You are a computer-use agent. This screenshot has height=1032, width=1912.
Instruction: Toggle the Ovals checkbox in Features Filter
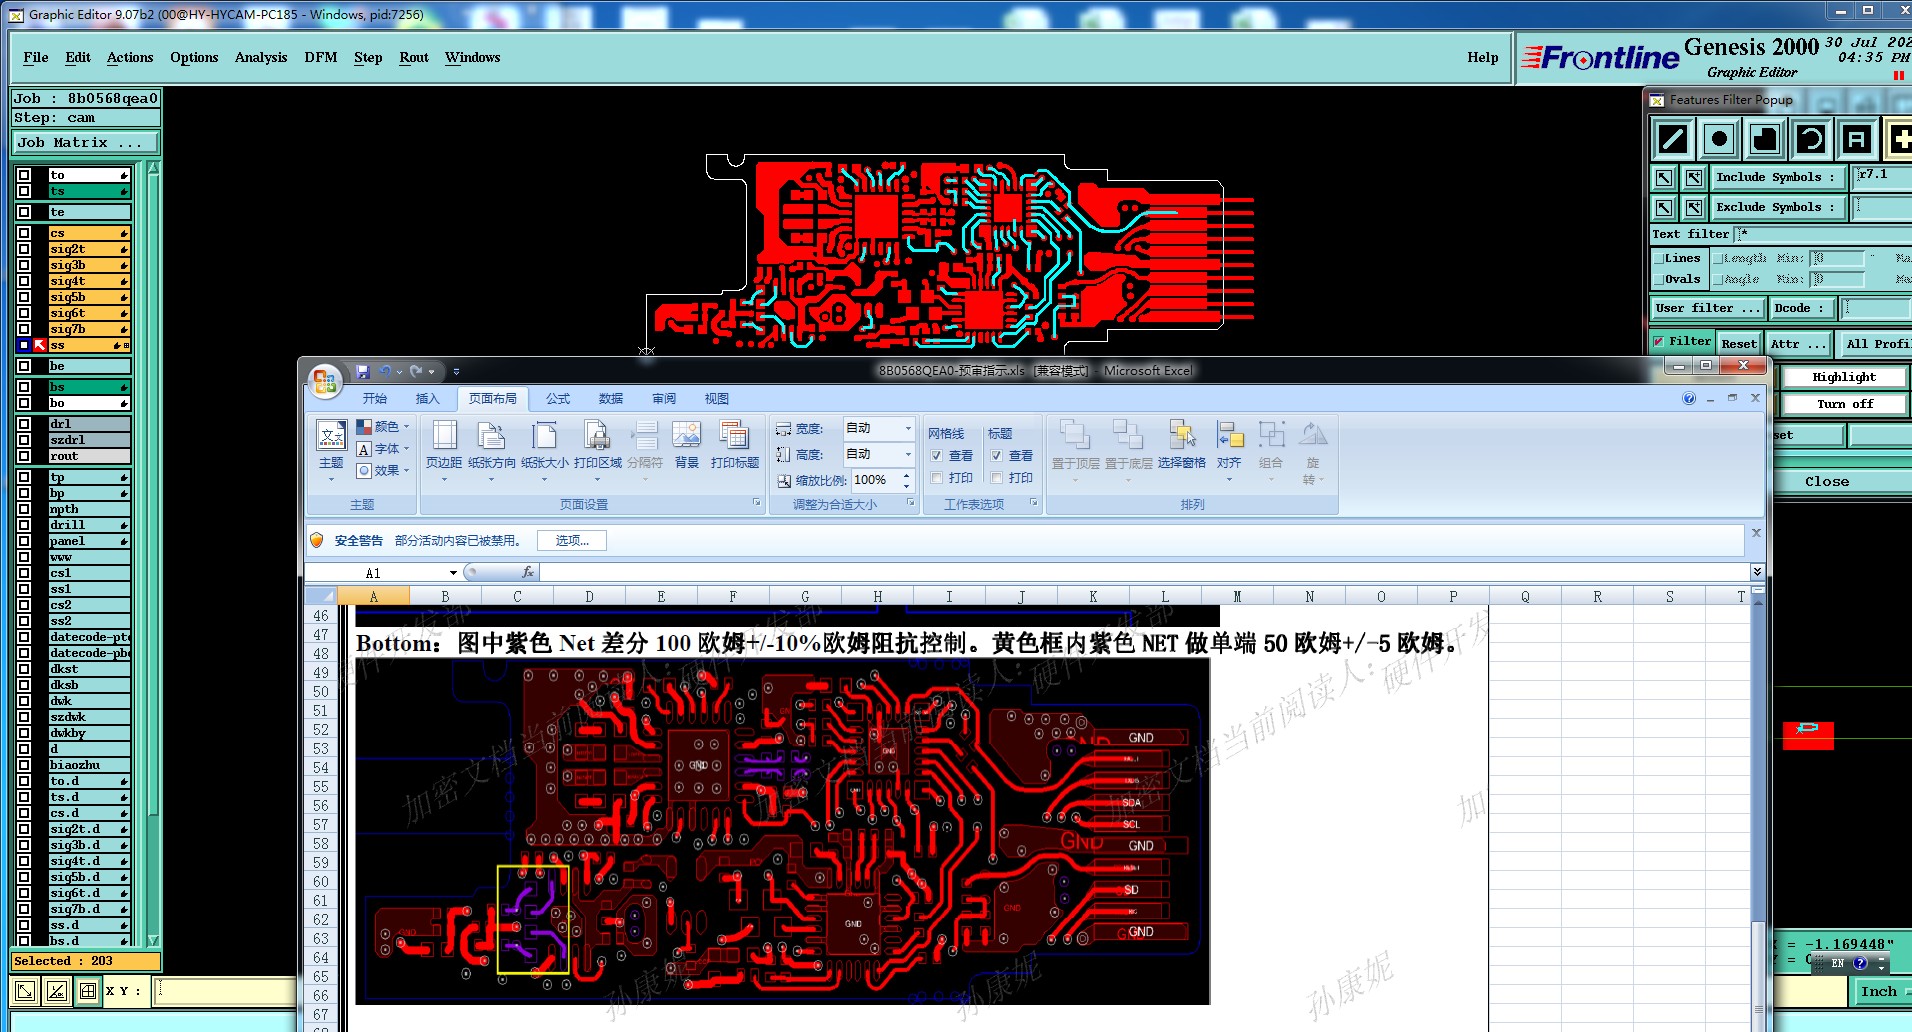(x=1659, y=280)
